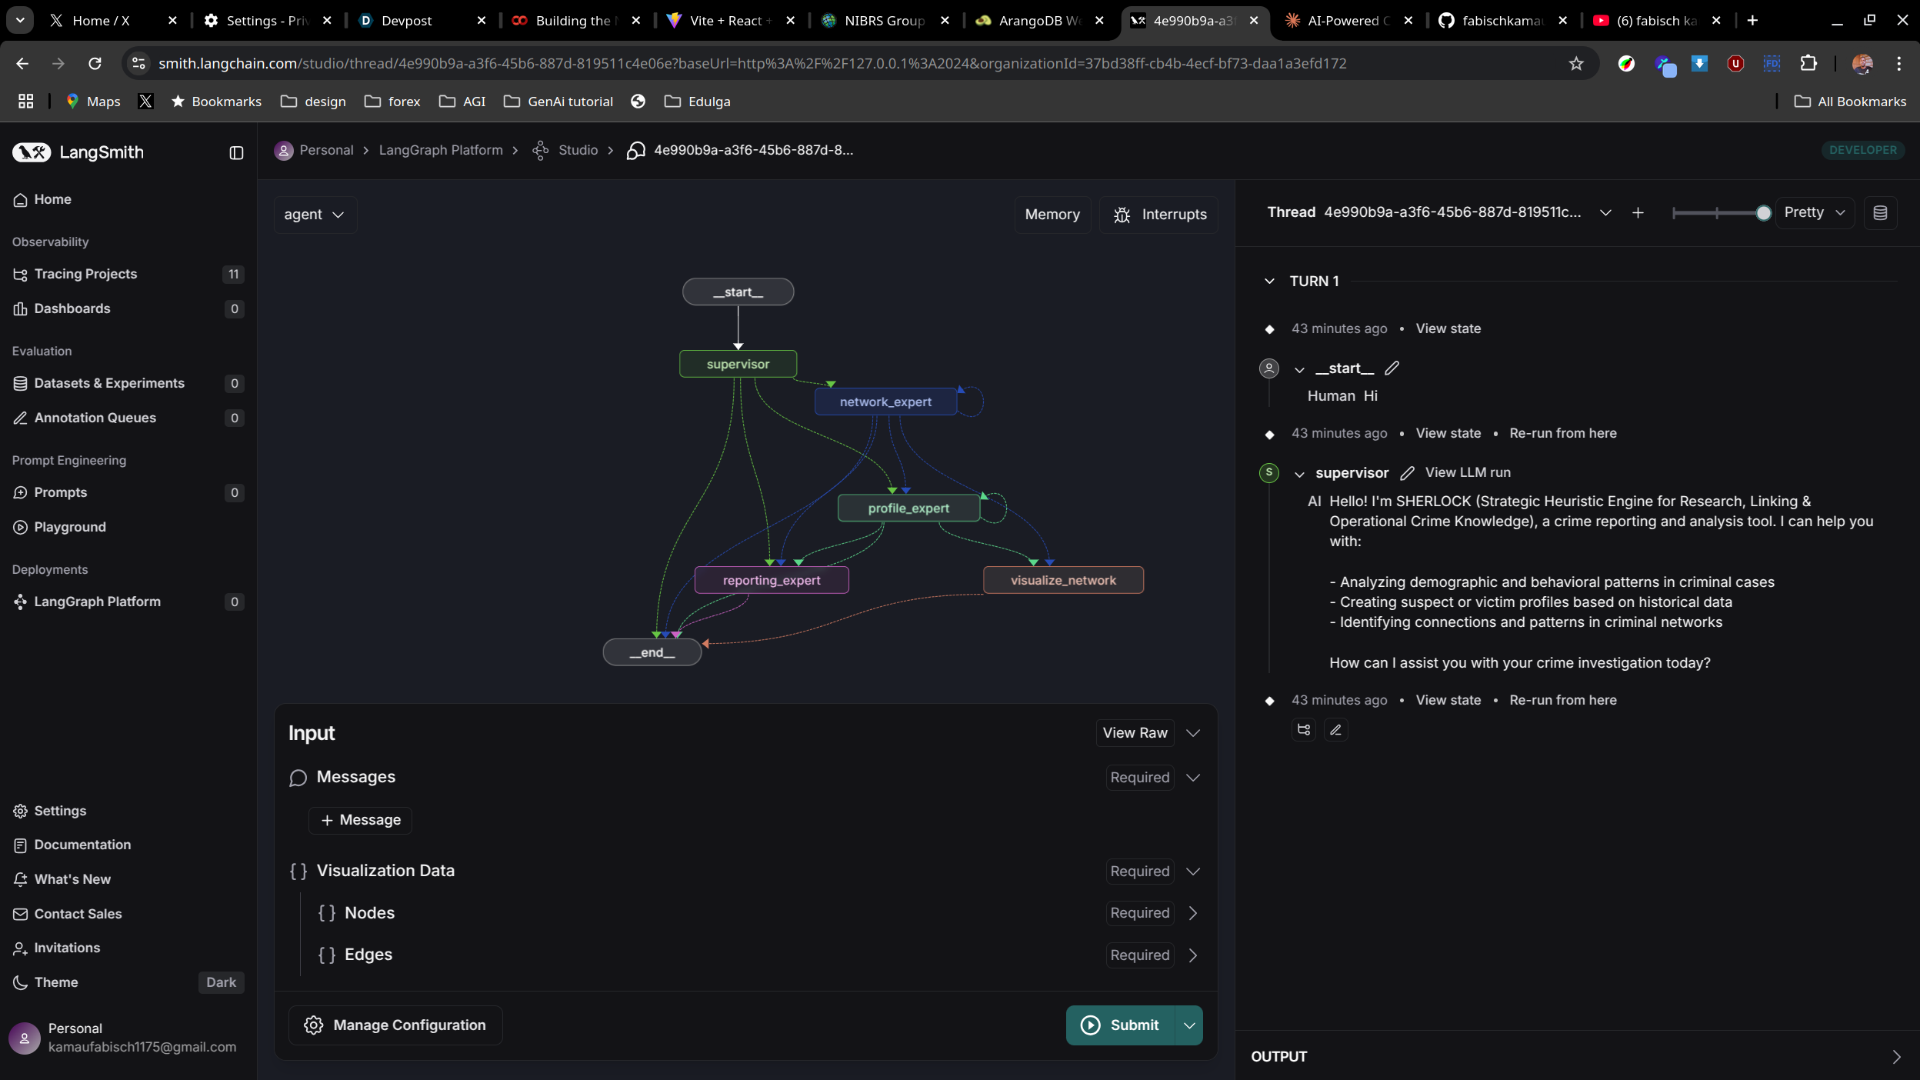Open the Pretty view mode dropdown
Image resolution: width=1920 pixels, height=1080 pixels.
coord(1814,213)
